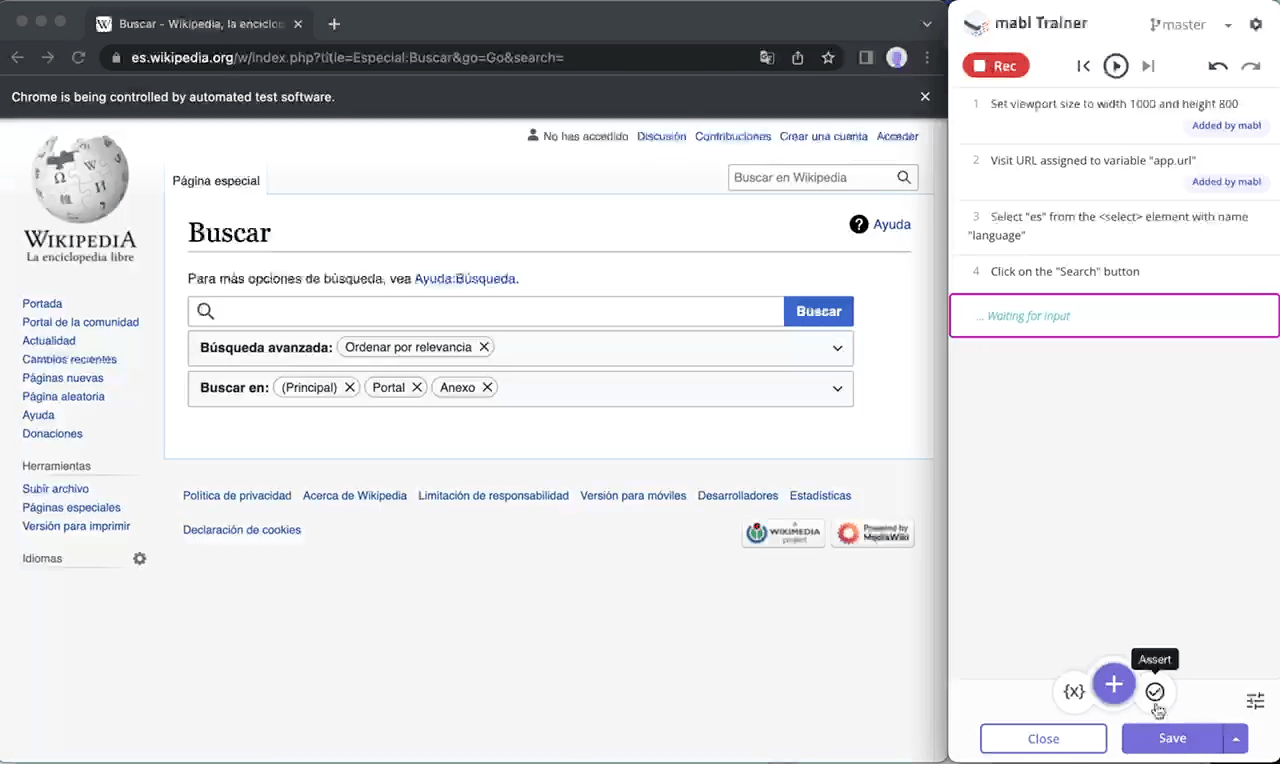Open Donaciones link
This screenshot has width=1280, height=764.
[52, 433]
